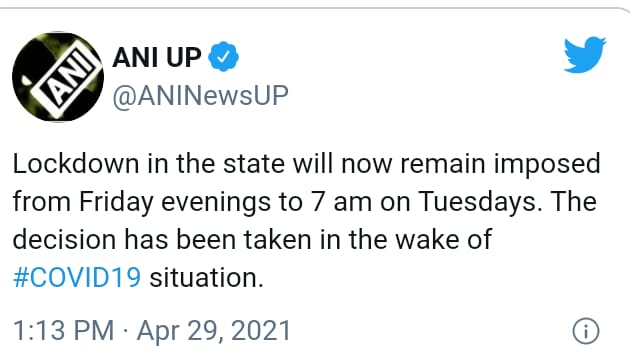
Task: Click the ANI logo lettering inside avatar
Action: 66,76
